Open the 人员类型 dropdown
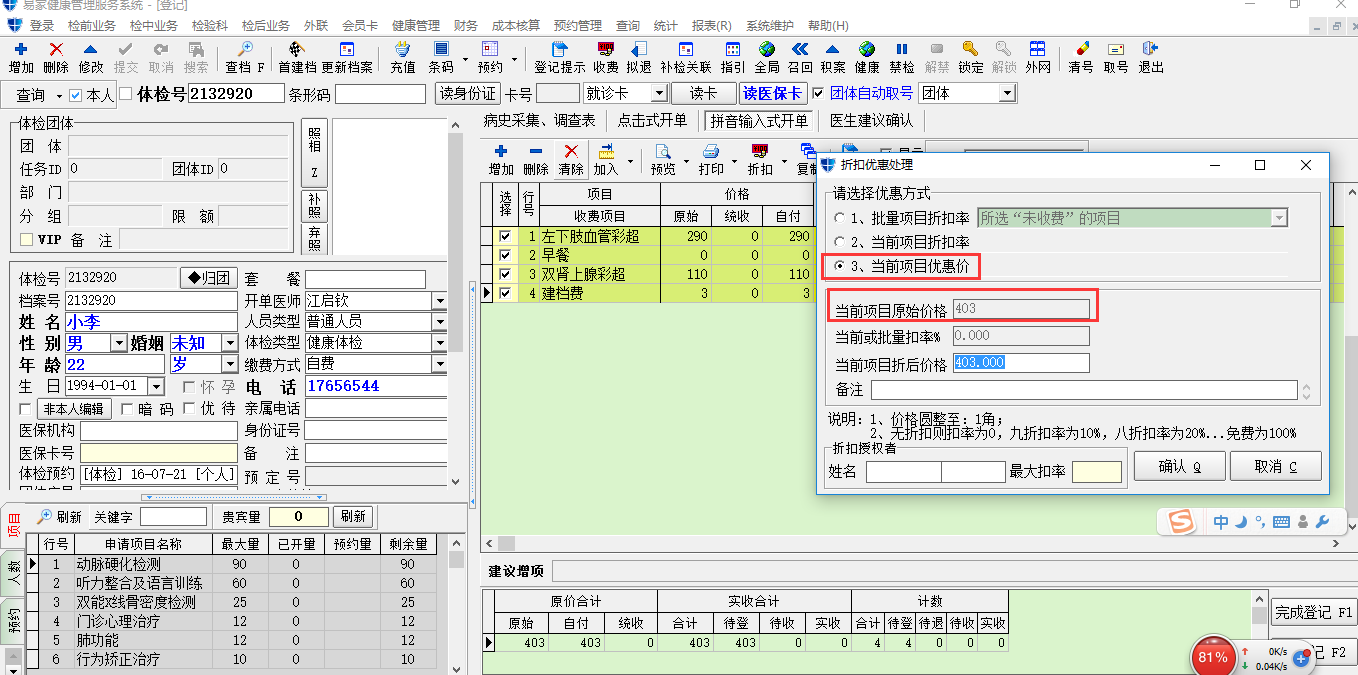The height and width of the screenshot is (675, 1358). [x=439, y=322]
